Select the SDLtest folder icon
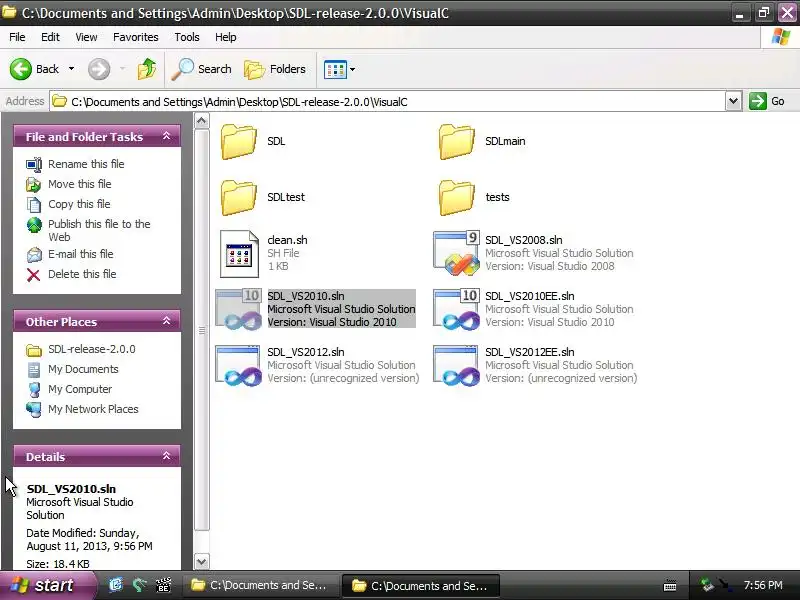The height and width of the screenshot is (600, 800). pos(238,197)
